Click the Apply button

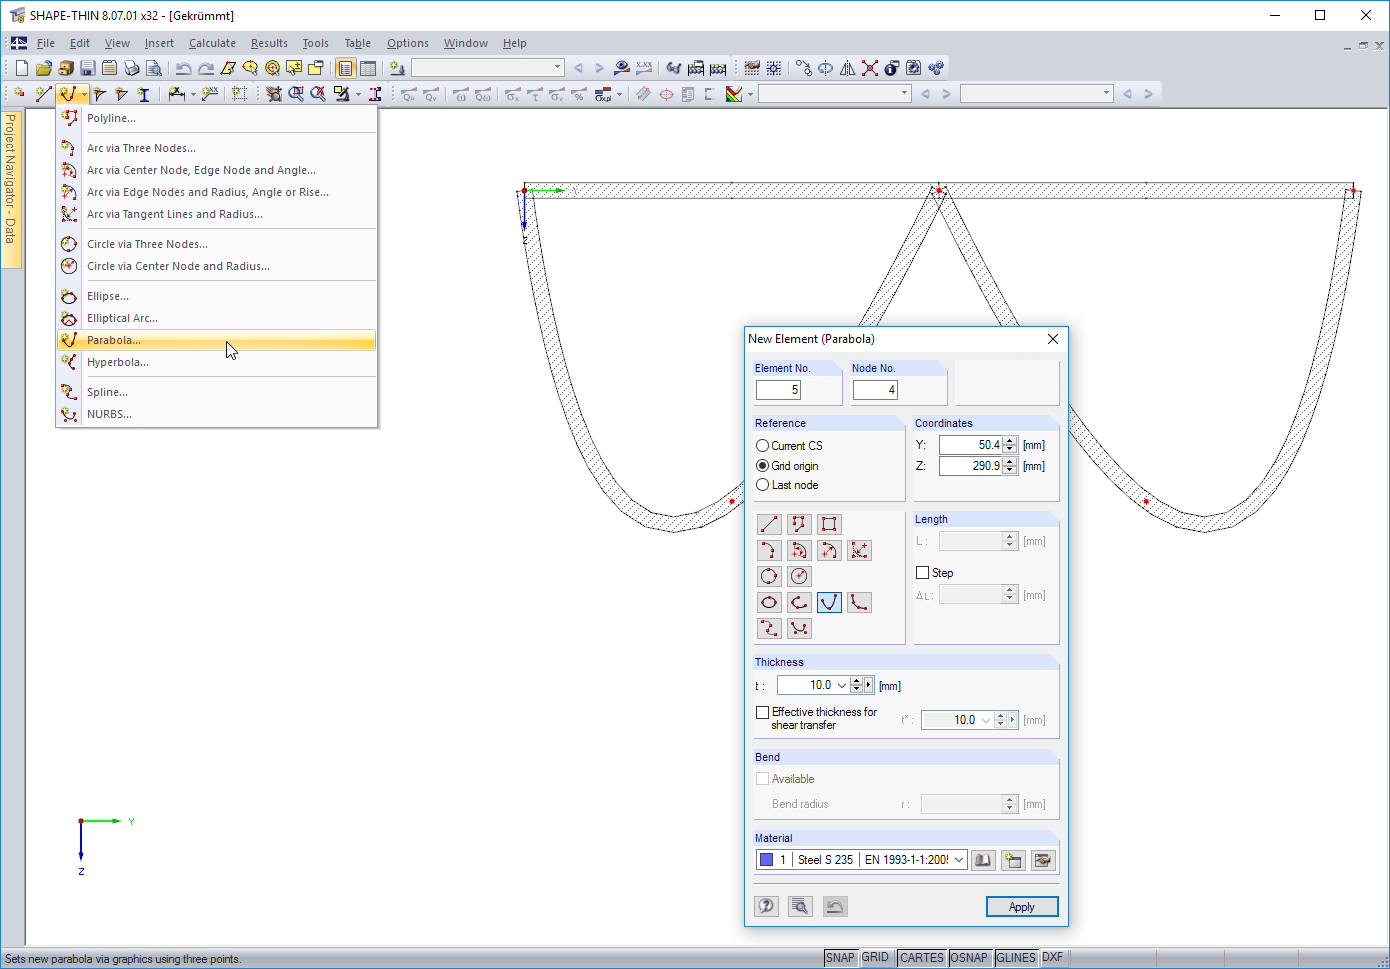coord(1021,906)
